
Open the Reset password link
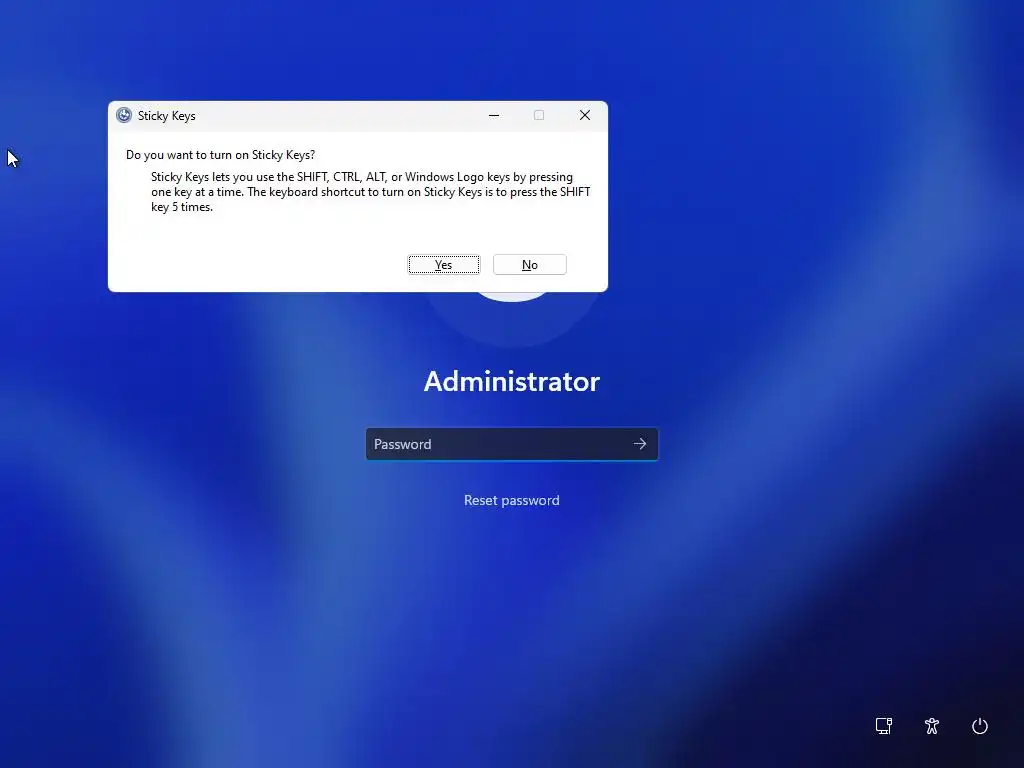click(511, 500)
